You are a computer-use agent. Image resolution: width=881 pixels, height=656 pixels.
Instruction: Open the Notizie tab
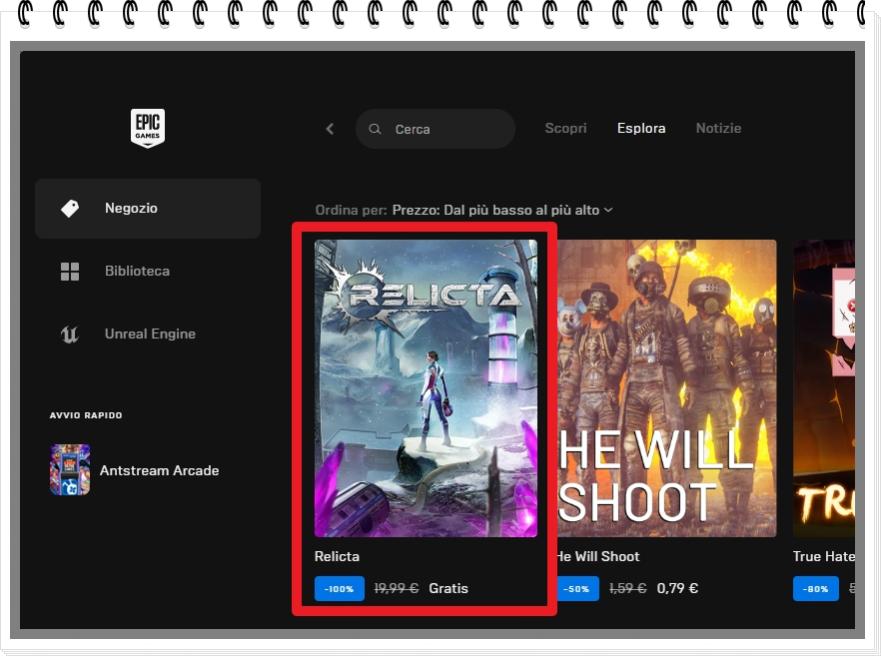[718, 128]
